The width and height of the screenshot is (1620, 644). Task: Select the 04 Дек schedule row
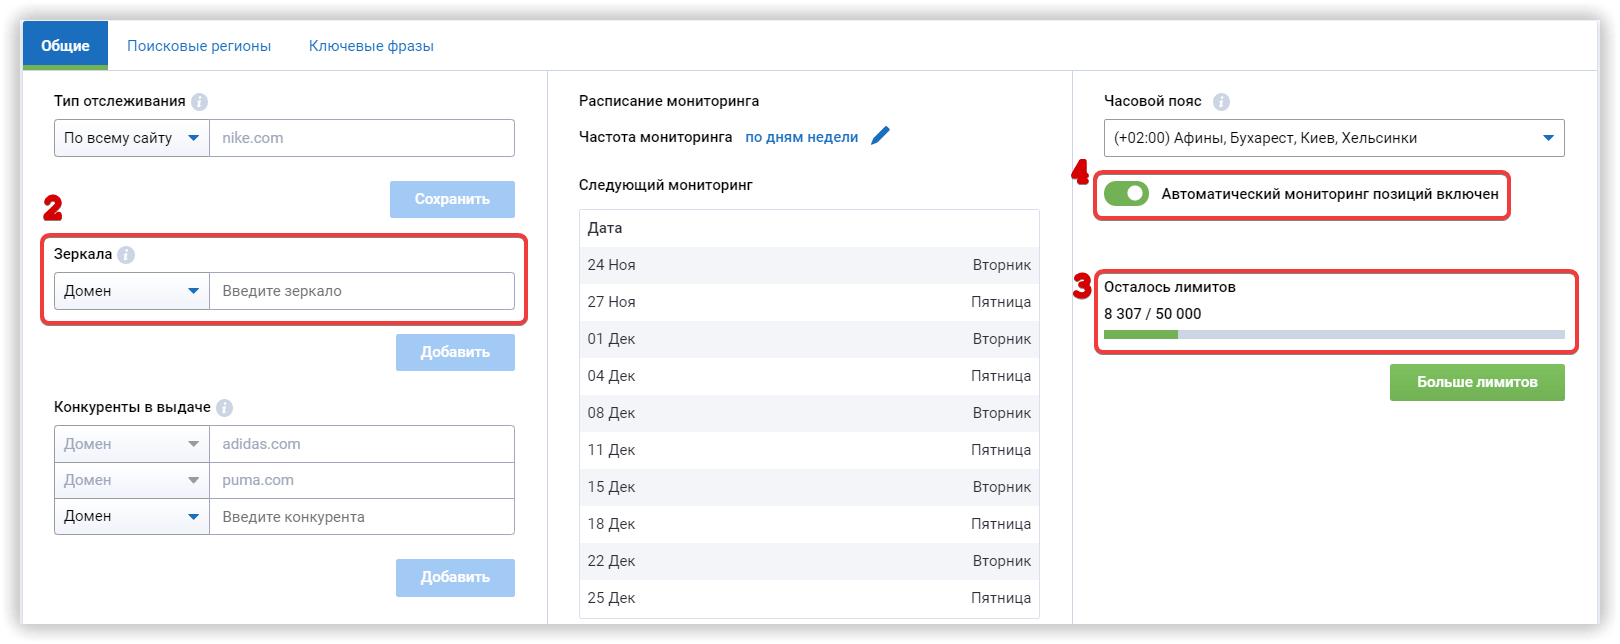(x=809, y=376)
